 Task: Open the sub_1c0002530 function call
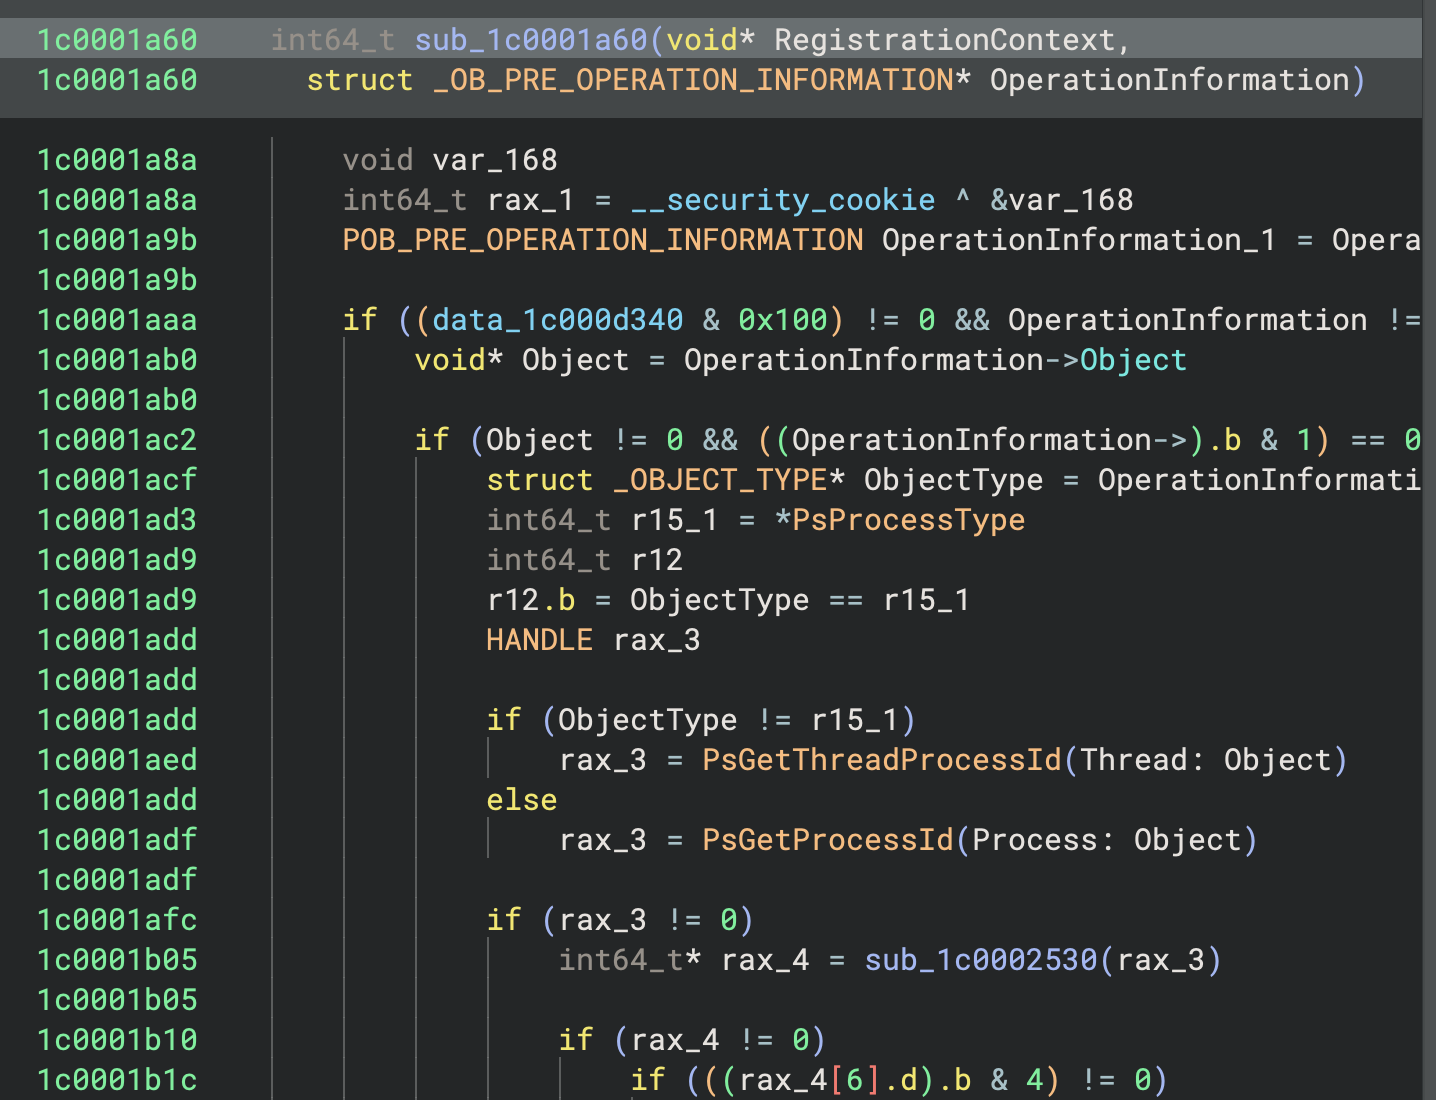pos(981,960)
